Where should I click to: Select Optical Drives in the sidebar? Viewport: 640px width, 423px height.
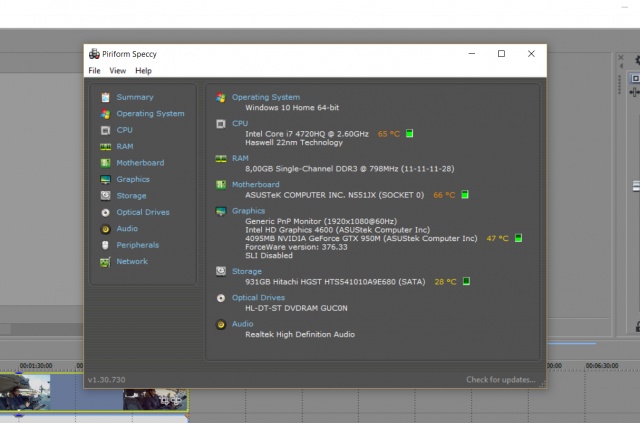(x=143, y=212)
